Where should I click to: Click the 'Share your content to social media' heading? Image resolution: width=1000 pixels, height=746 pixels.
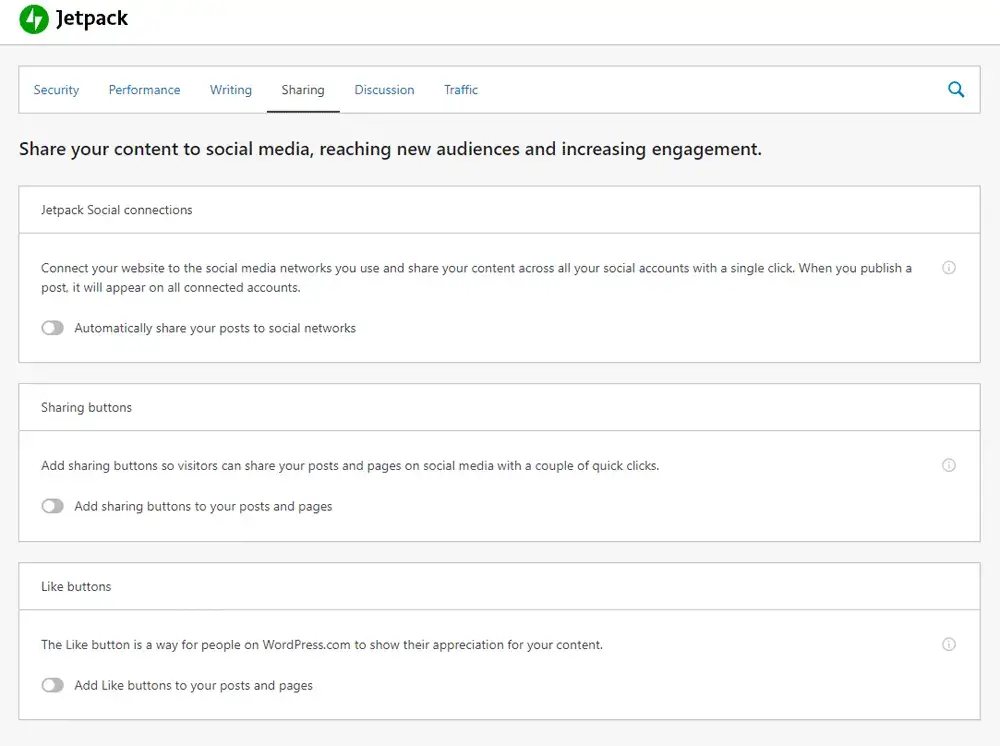pos(390,149)
